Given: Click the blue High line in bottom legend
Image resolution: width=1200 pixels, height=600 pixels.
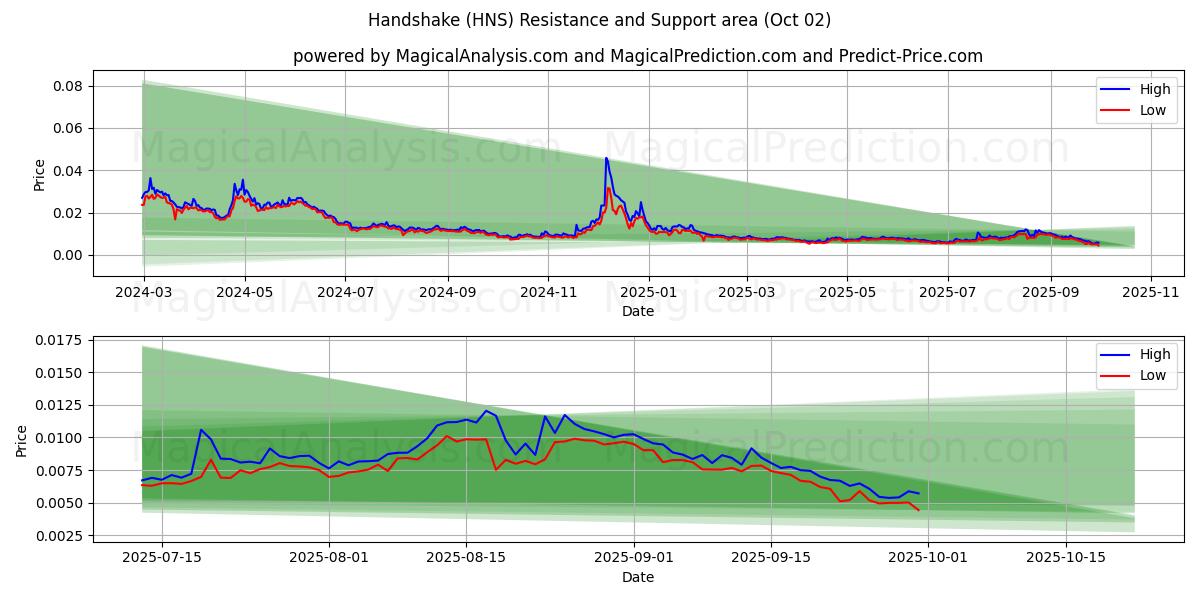Looking at the screenshot, I should click(1116, 354).
